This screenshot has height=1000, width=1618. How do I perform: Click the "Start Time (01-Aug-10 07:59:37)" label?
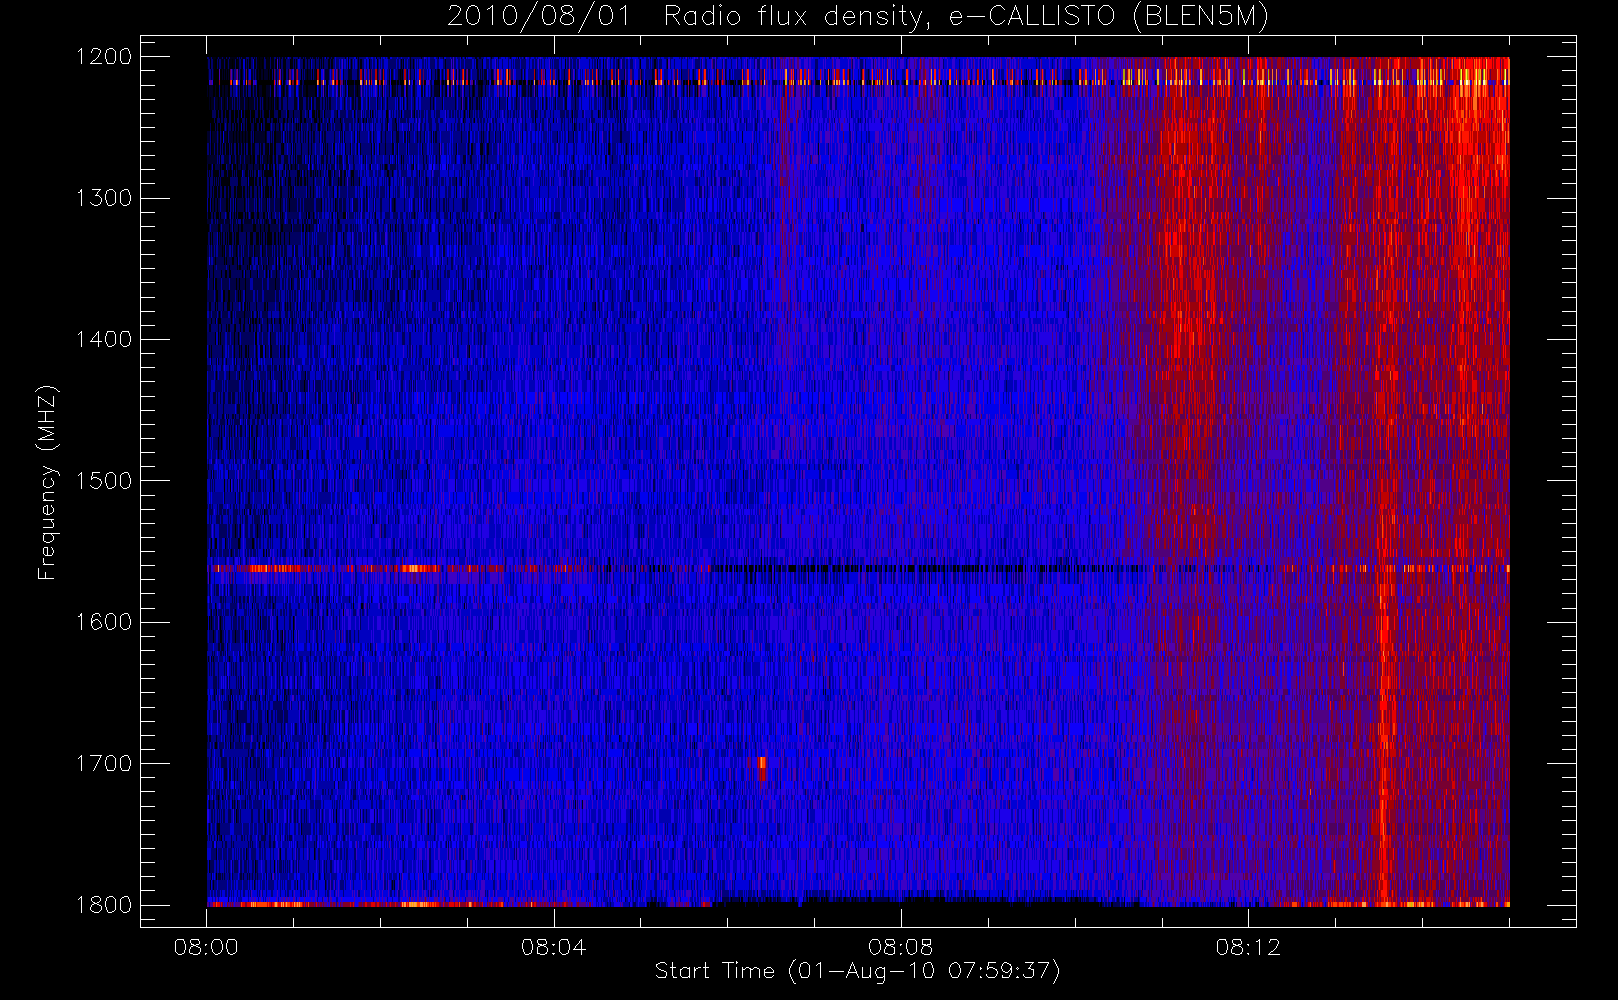[857, 971]
